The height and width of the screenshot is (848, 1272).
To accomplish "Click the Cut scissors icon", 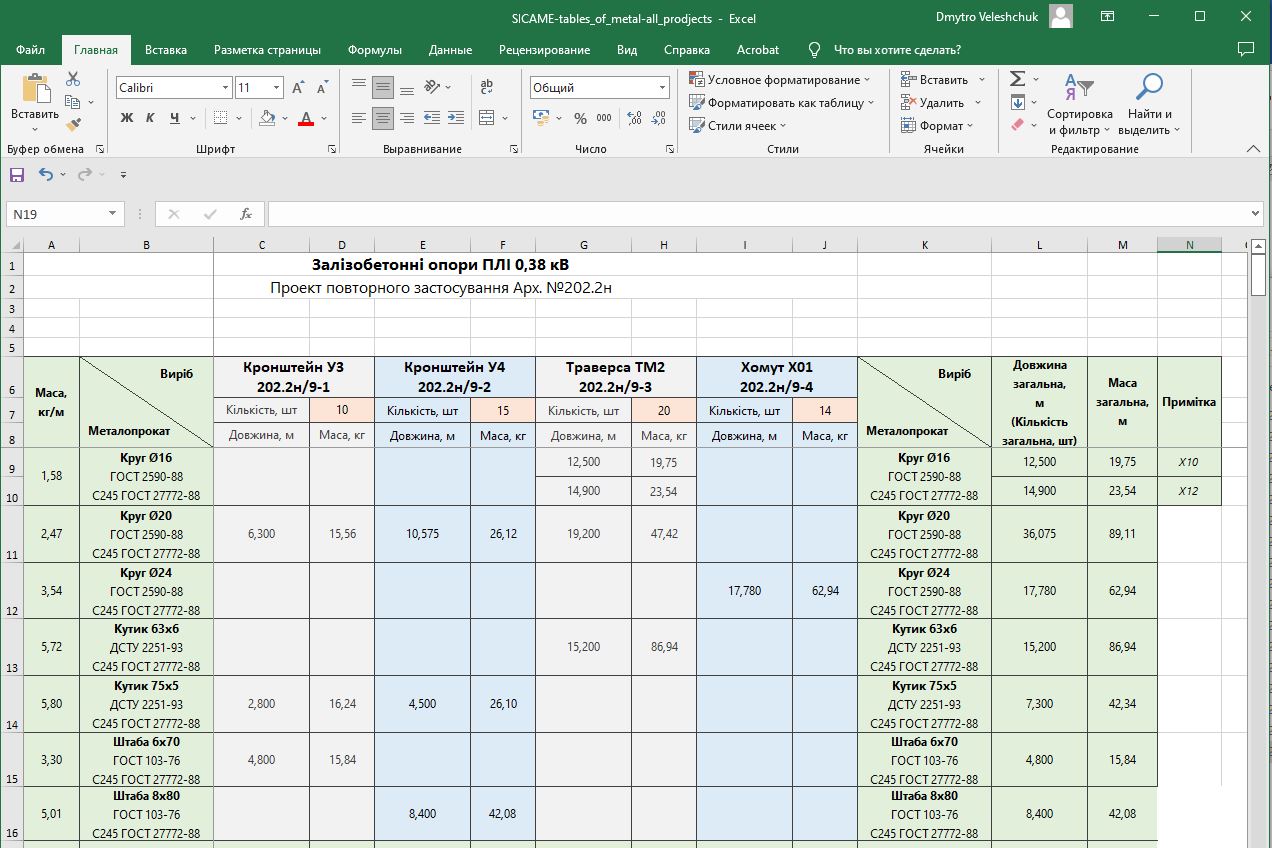I will click(x=73, y=79).
